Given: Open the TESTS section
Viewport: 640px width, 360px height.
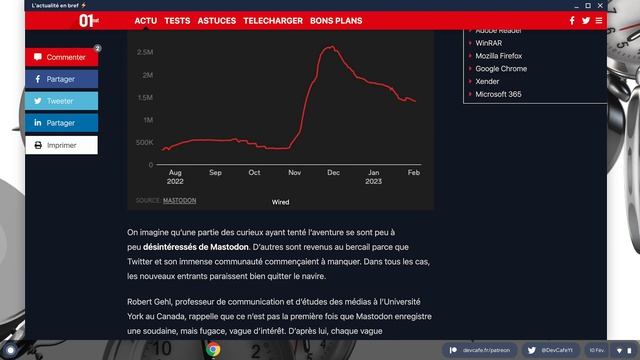Looking at the screenshot, I should click(x=177, y=21).
